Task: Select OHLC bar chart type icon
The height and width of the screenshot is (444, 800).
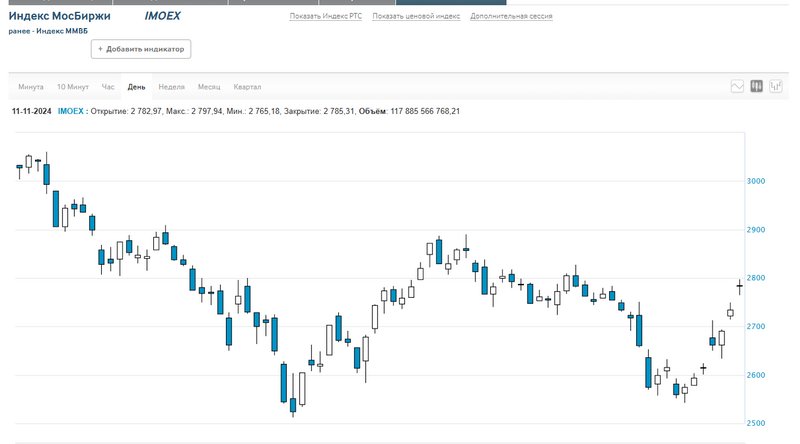Action: 776,87
